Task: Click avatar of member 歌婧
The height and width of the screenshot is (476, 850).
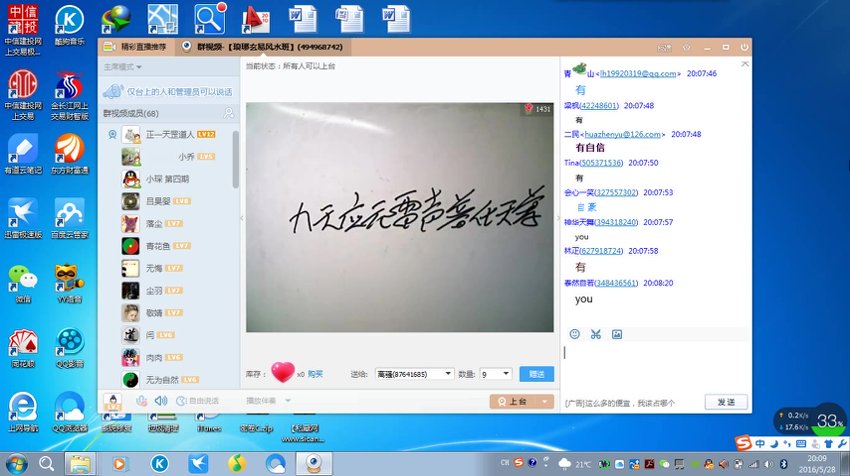Action: point(130,313)
